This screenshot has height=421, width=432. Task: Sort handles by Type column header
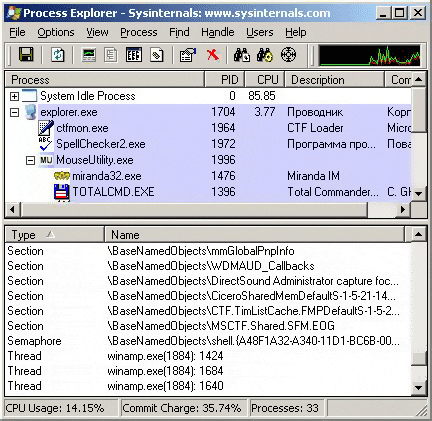(x=55, y=235)
